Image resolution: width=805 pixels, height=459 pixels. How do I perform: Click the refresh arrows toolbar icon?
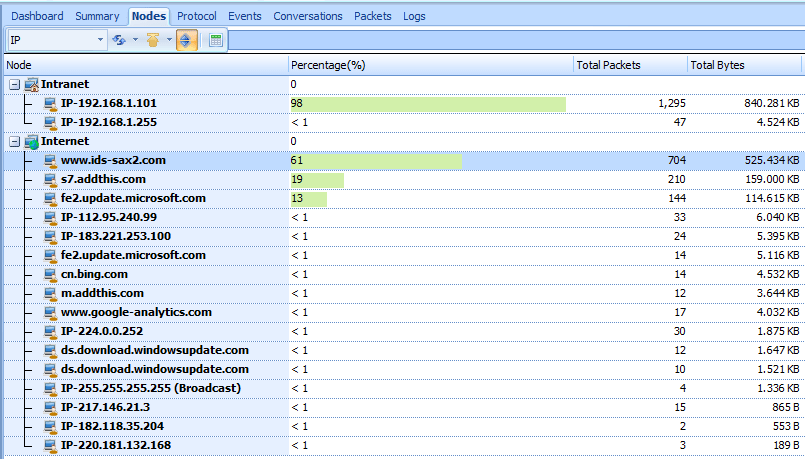coord(119,40)
